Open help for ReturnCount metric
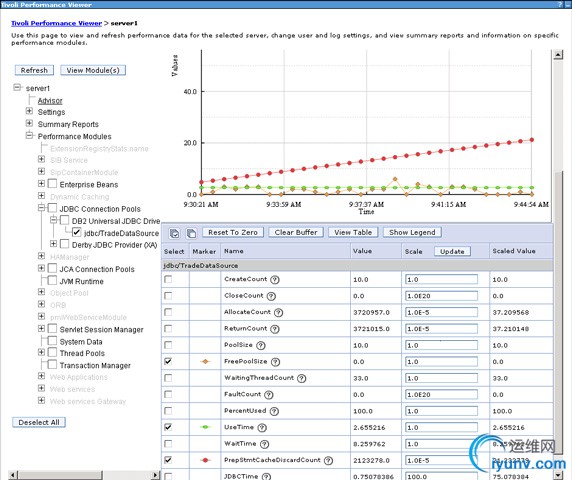Screen dimensions: 572x480 tap(275, 329)
